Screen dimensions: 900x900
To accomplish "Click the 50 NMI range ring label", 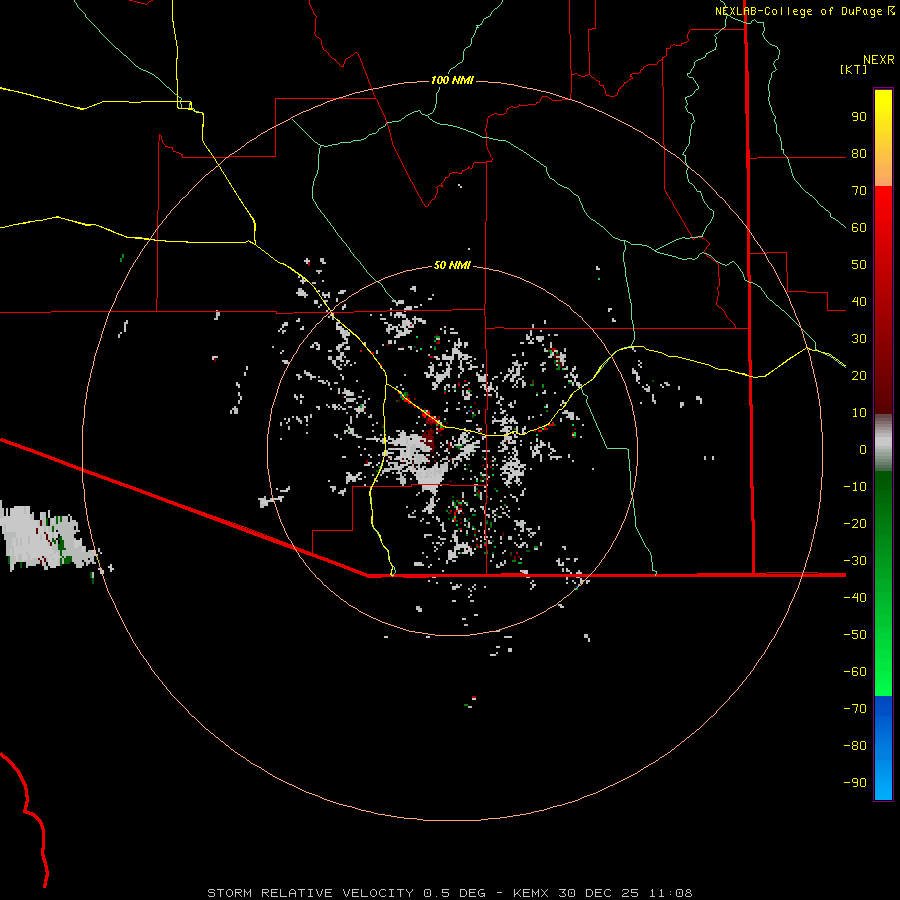I will pyautogui.click(x=452, y=265).
